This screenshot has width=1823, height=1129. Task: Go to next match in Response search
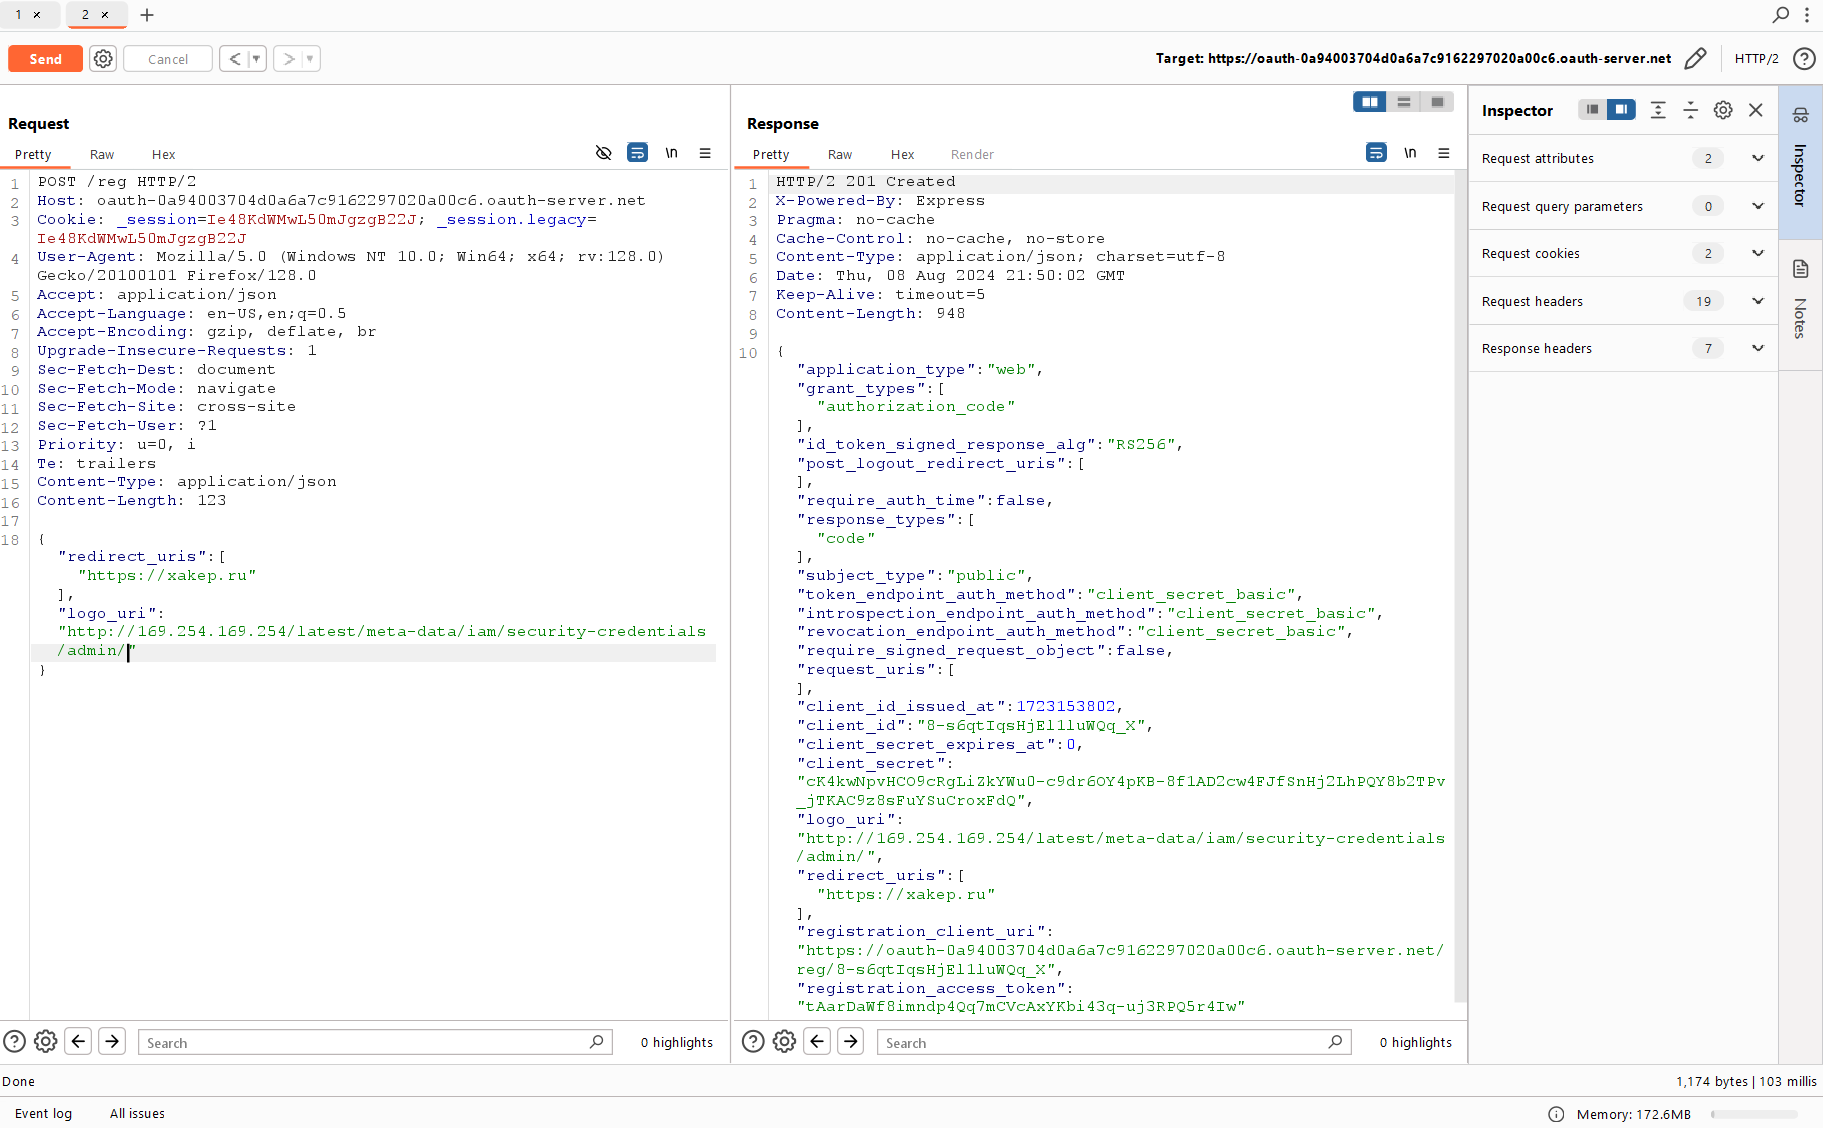(850, 1042)
